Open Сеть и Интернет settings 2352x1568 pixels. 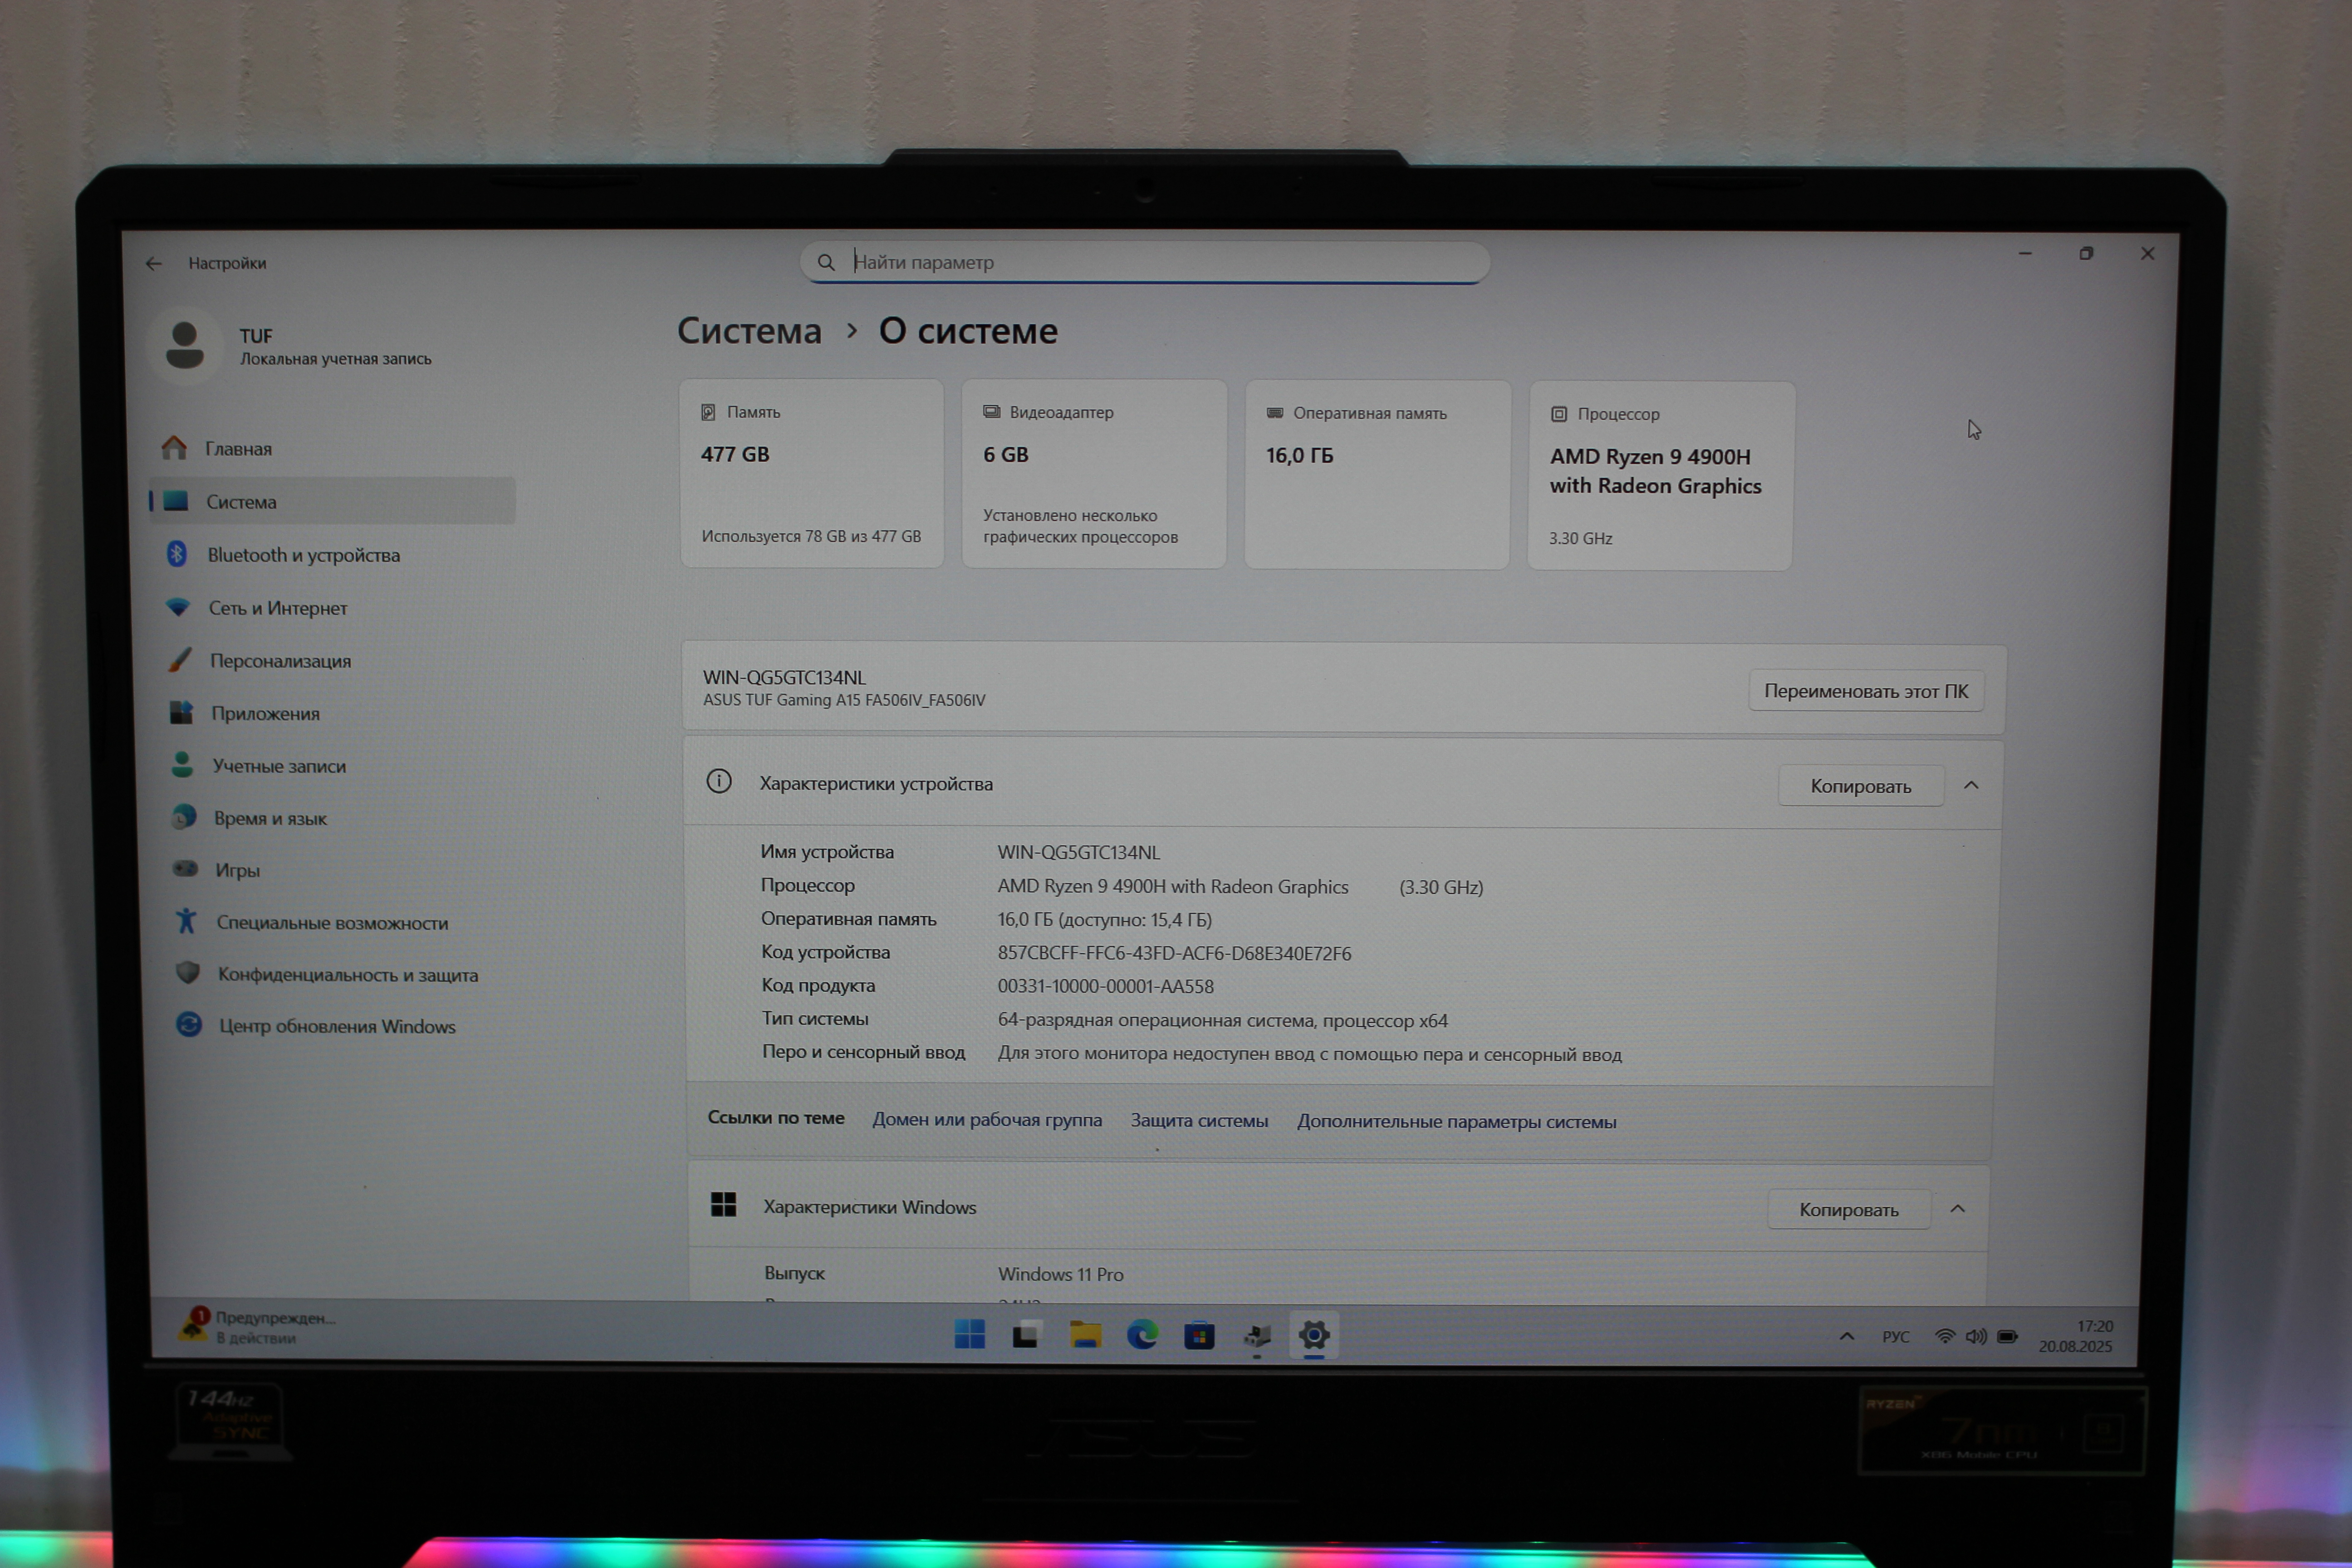277,608
